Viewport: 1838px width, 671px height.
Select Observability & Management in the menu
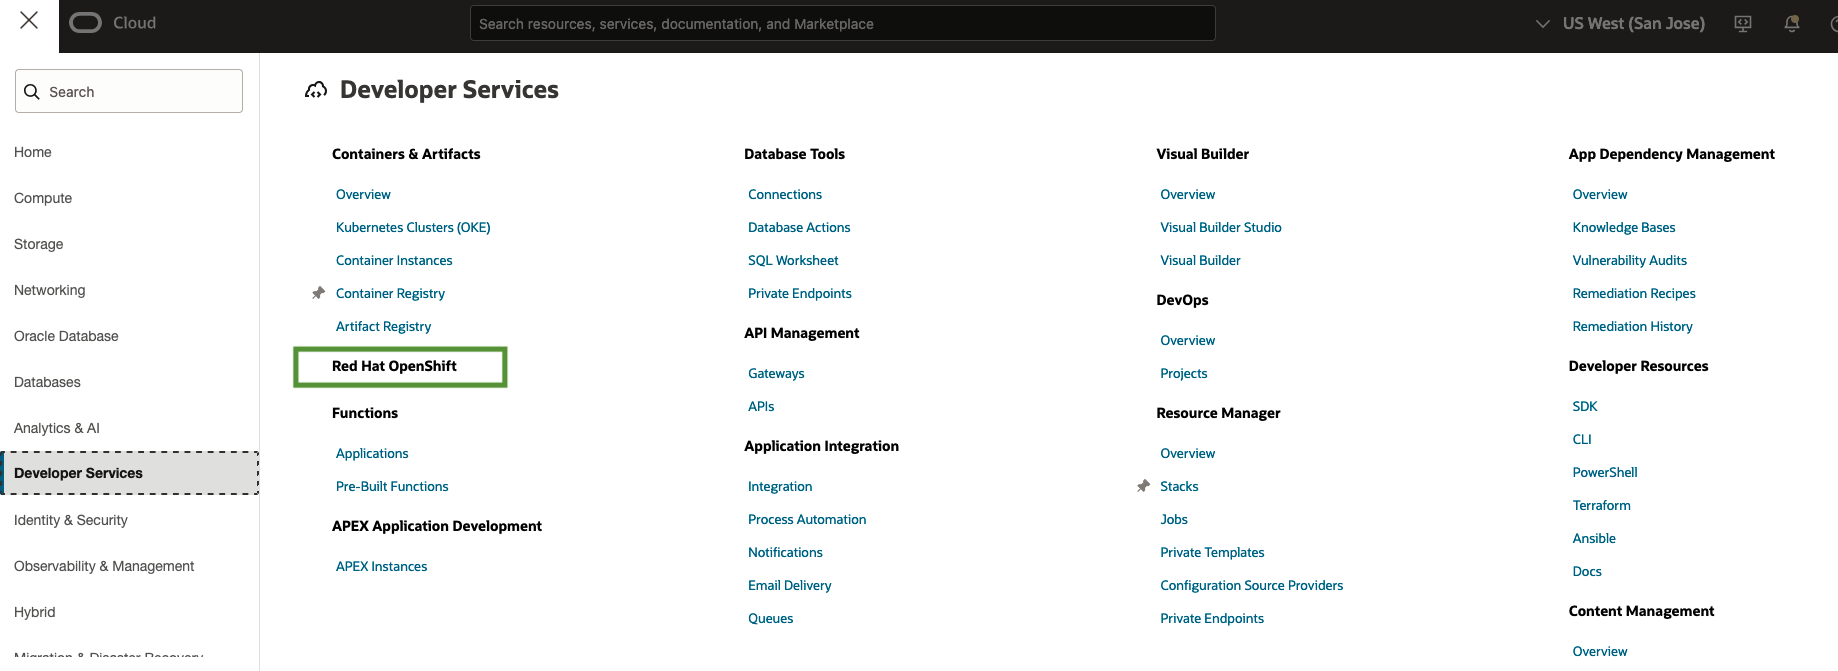tap(104, 566)
